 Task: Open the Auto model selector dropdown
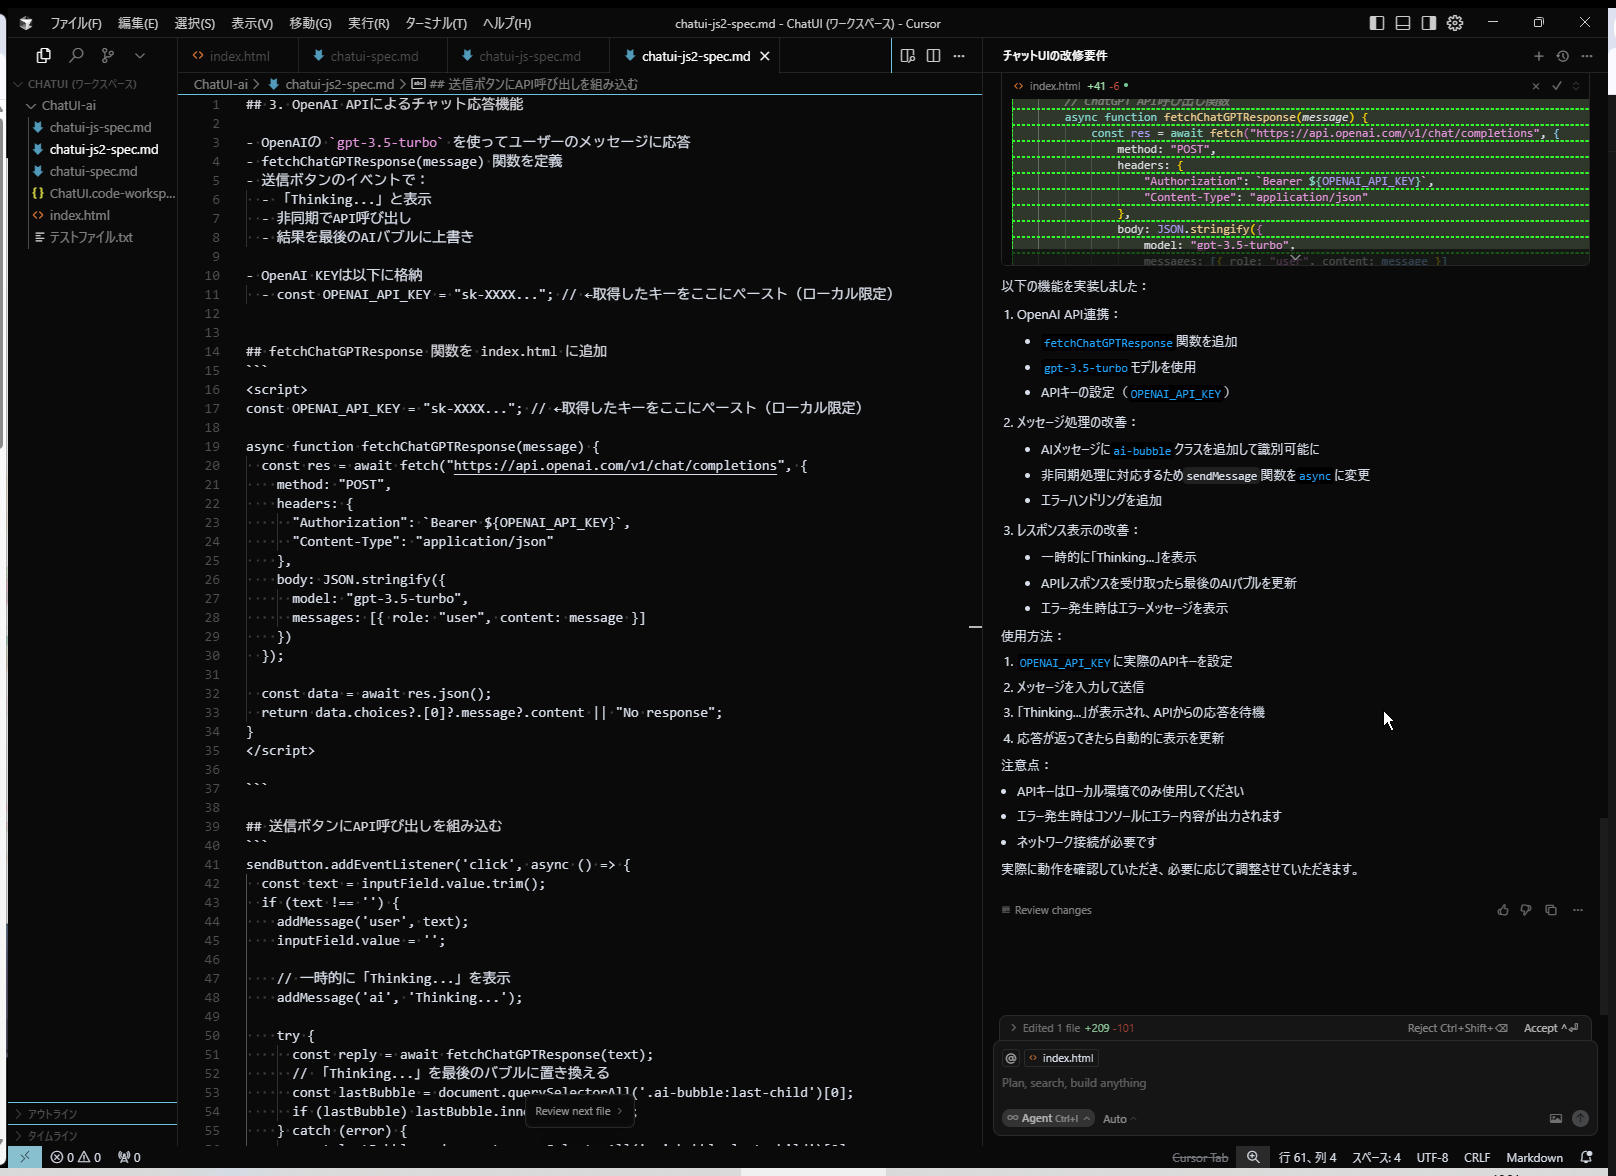[x=1118, y=1119]
